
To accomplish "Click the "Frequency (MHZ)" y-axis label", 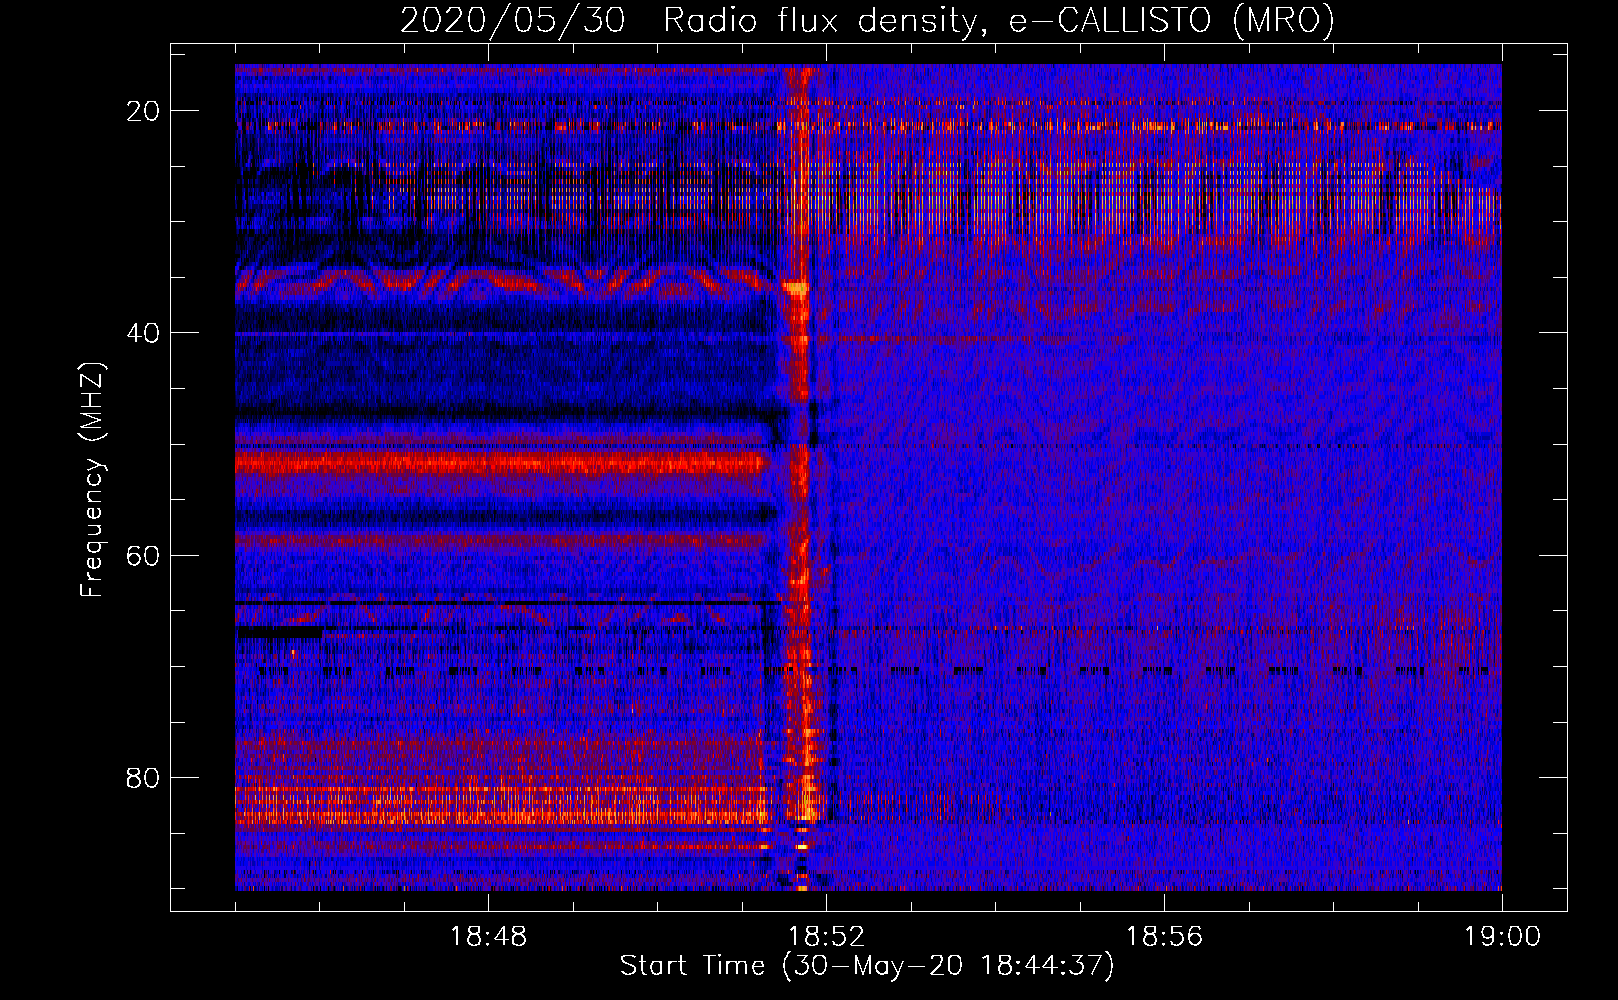I will 92,479.
